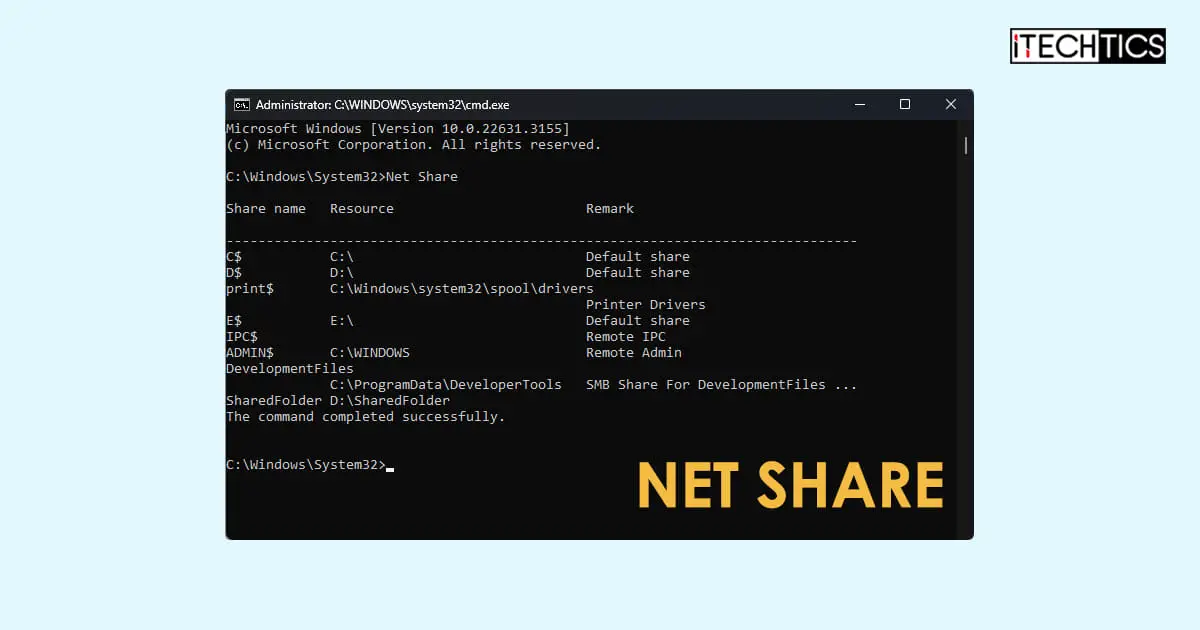Select the Net Share command text
Viewport: 1200px width, 630px height.
click(x=423, y=176)
